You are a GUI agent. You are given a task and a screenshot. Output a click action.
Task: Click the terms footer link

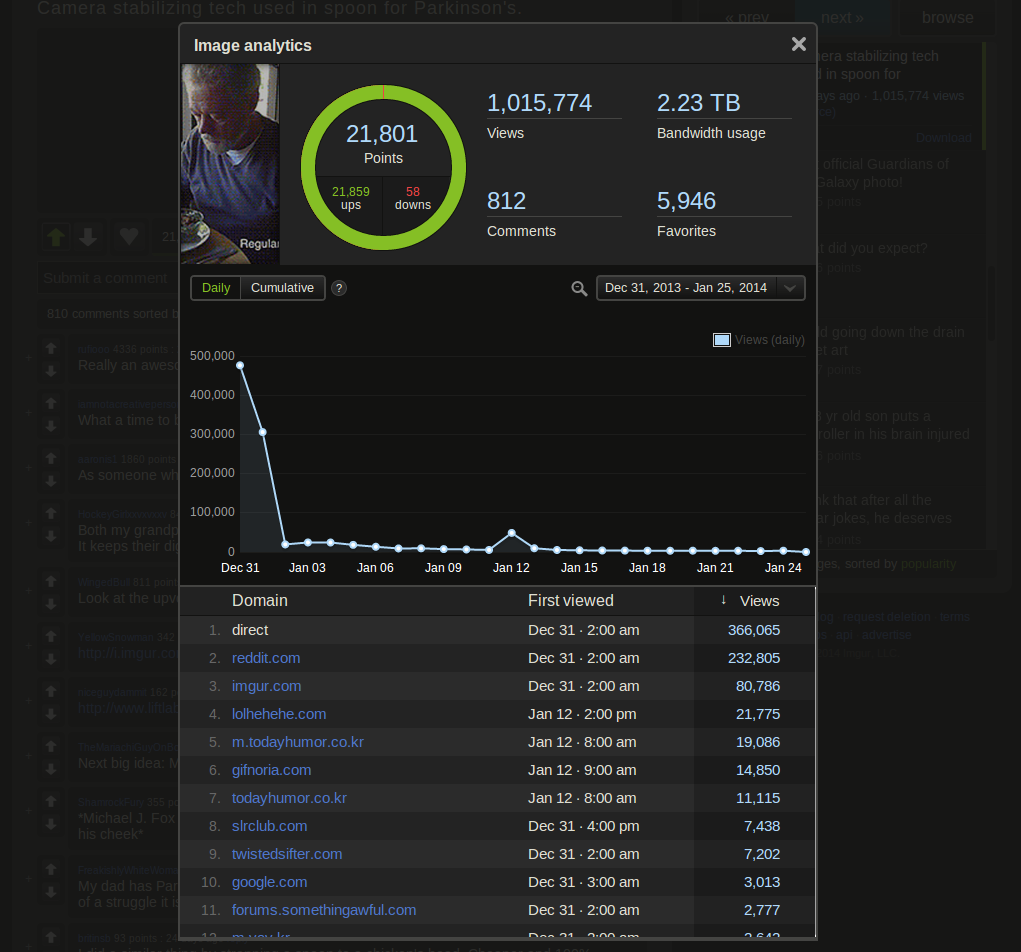coord(954,617)
